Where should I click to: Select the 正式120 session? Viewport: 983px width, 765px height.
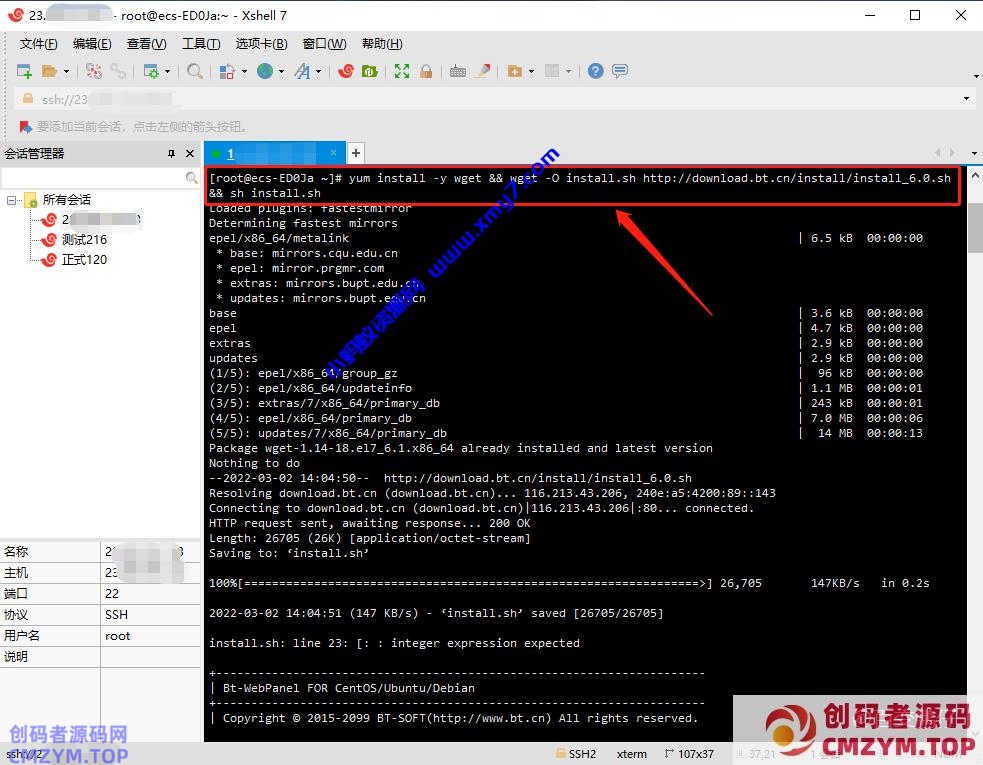[84, 260]
